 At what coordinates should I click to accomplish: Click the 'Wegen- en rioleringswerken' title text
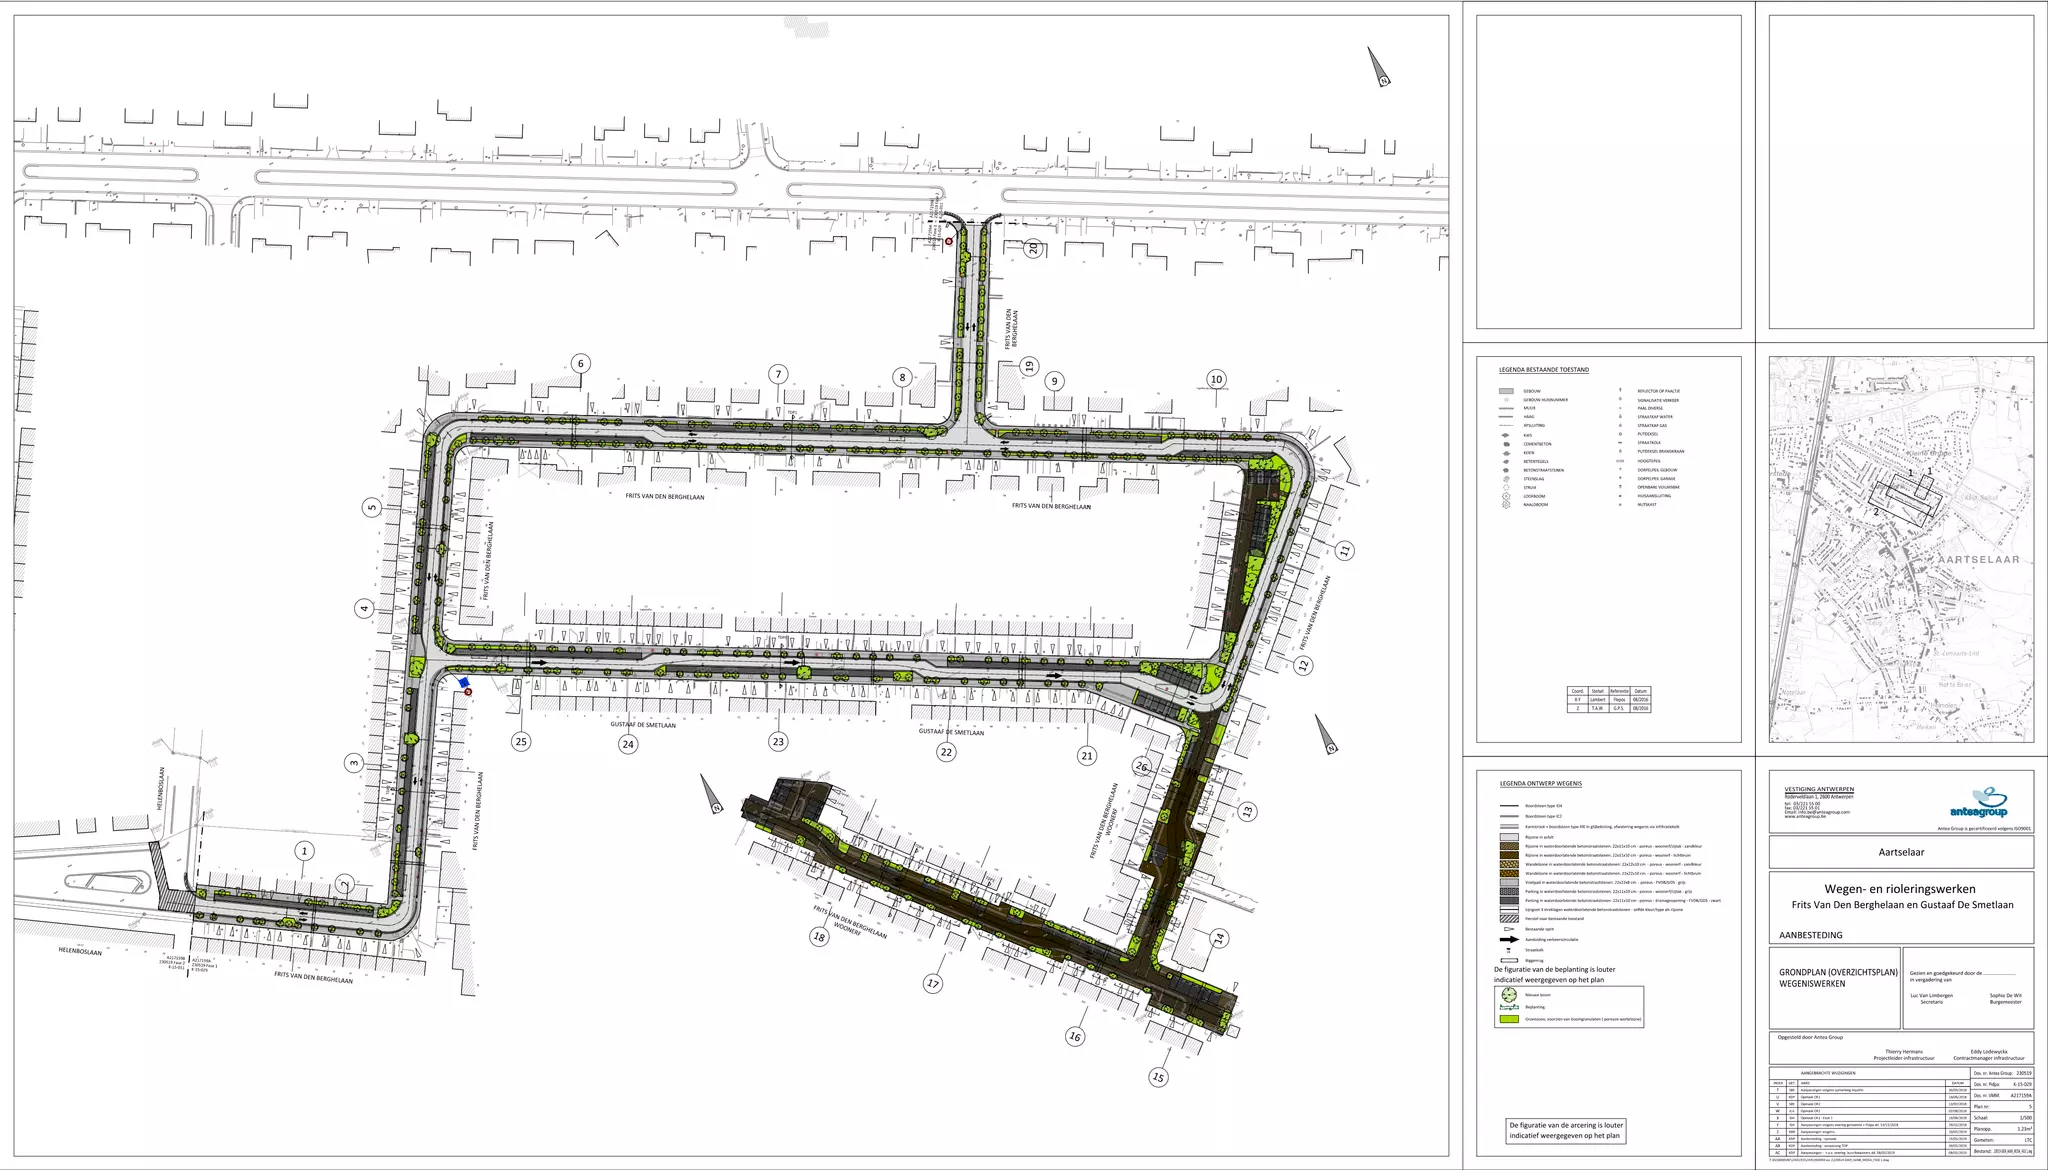click(1899, 888)
